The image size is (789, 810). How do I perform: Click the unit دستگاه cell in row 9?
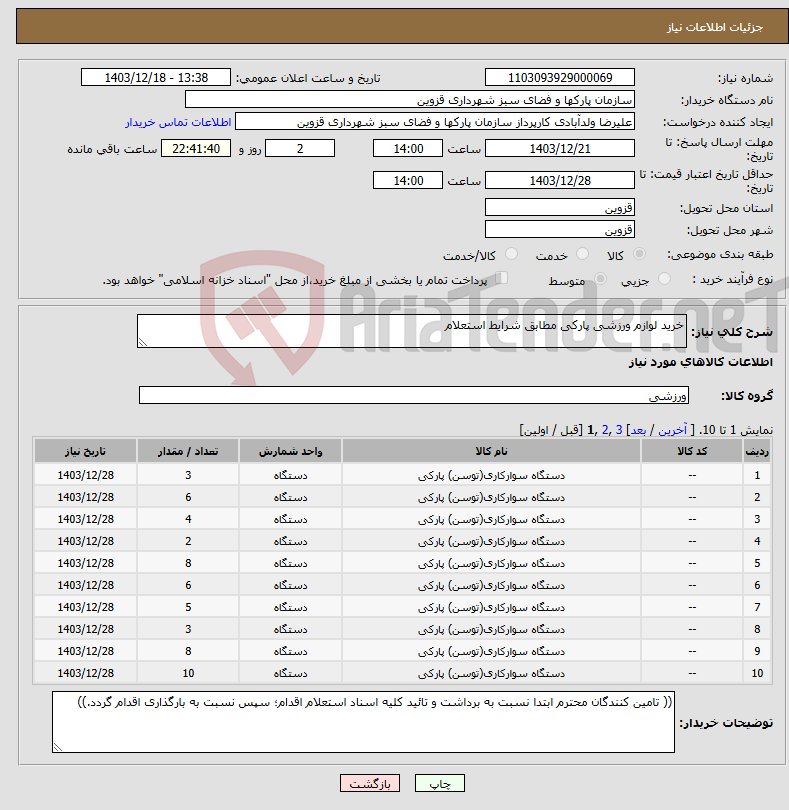(x=290, y=651)
